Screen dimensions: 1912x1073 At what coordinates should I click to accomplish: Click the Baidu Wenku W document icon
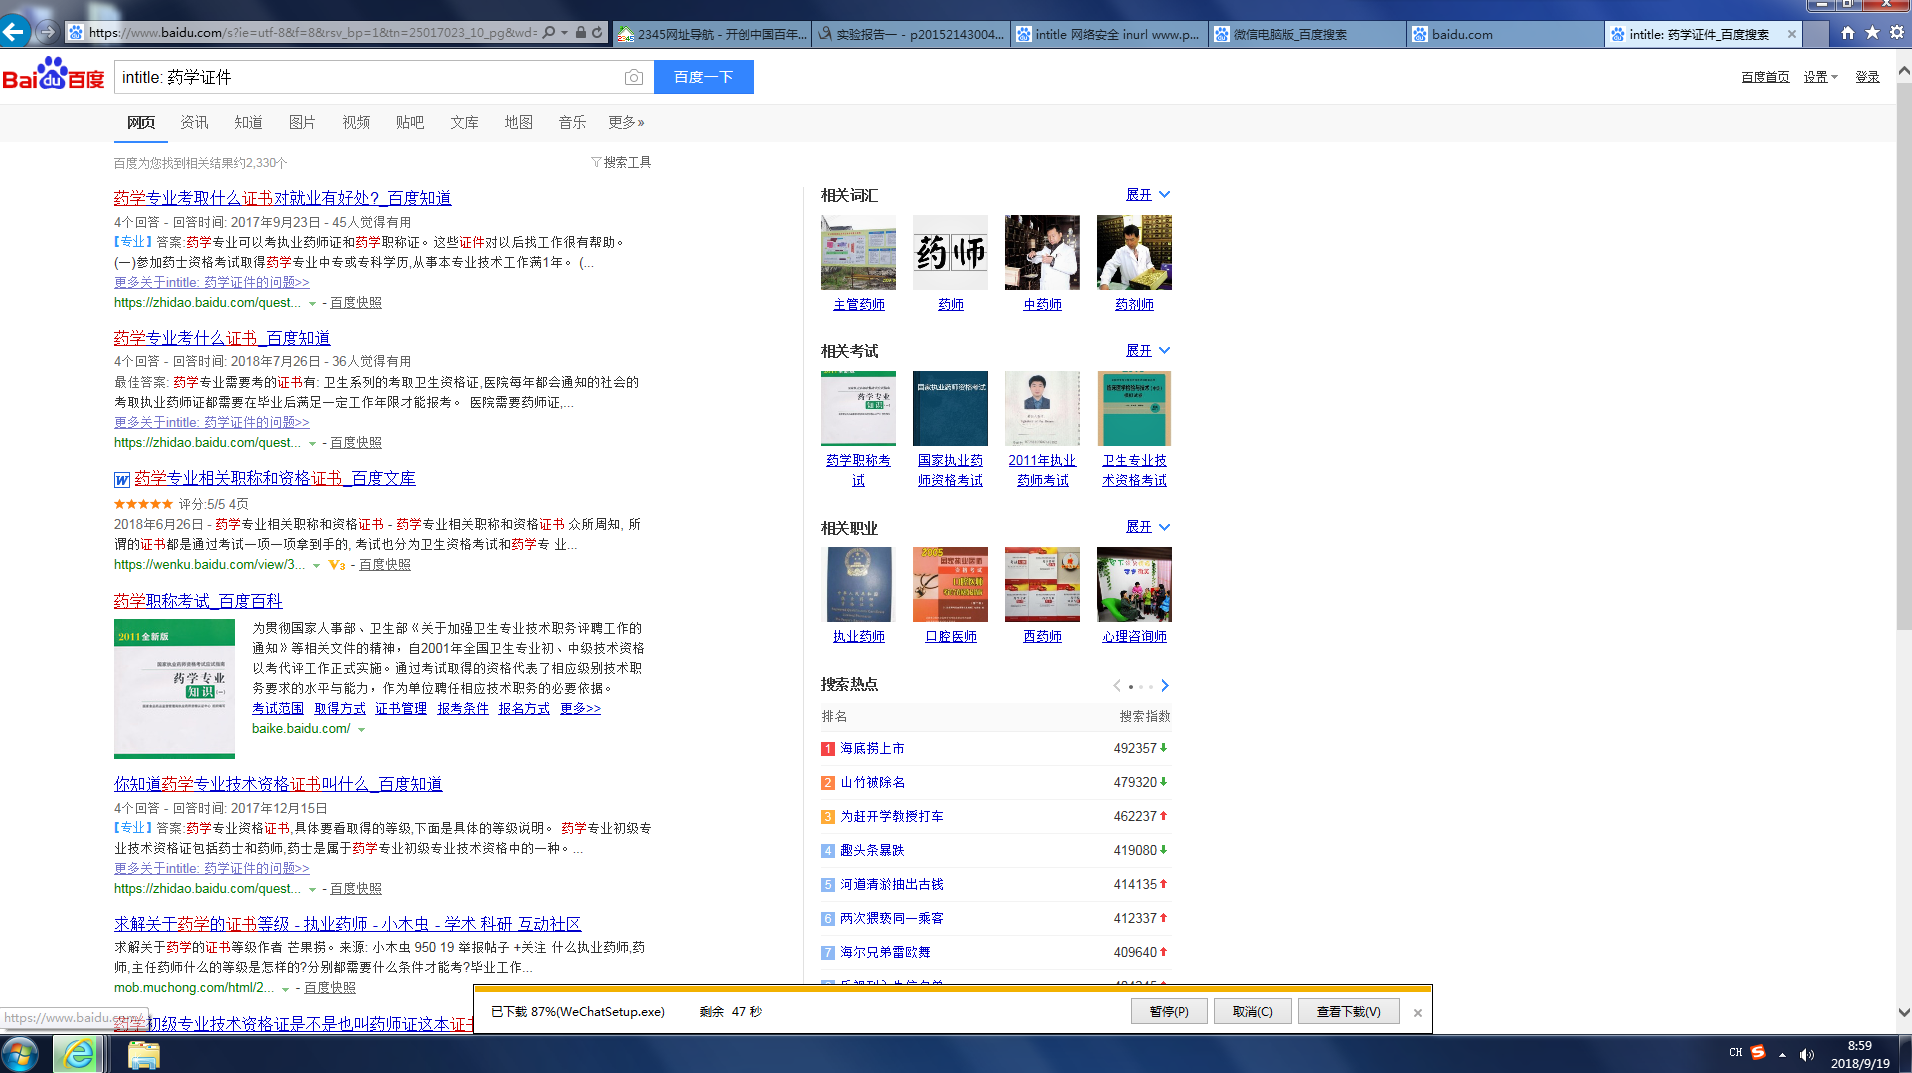tap(122, 480)
